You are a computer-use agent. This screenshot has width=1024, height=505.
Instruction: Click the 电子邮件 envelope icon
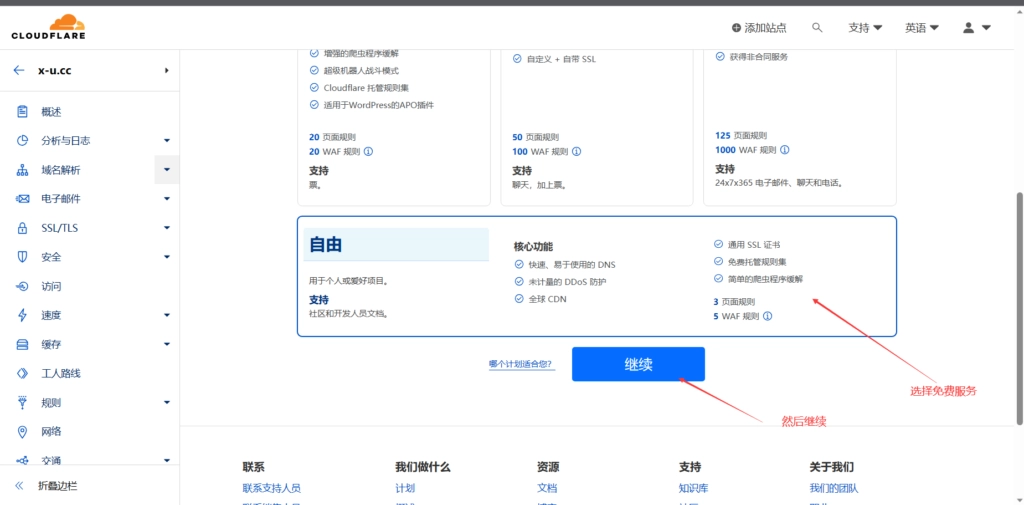tap(22, 199)
